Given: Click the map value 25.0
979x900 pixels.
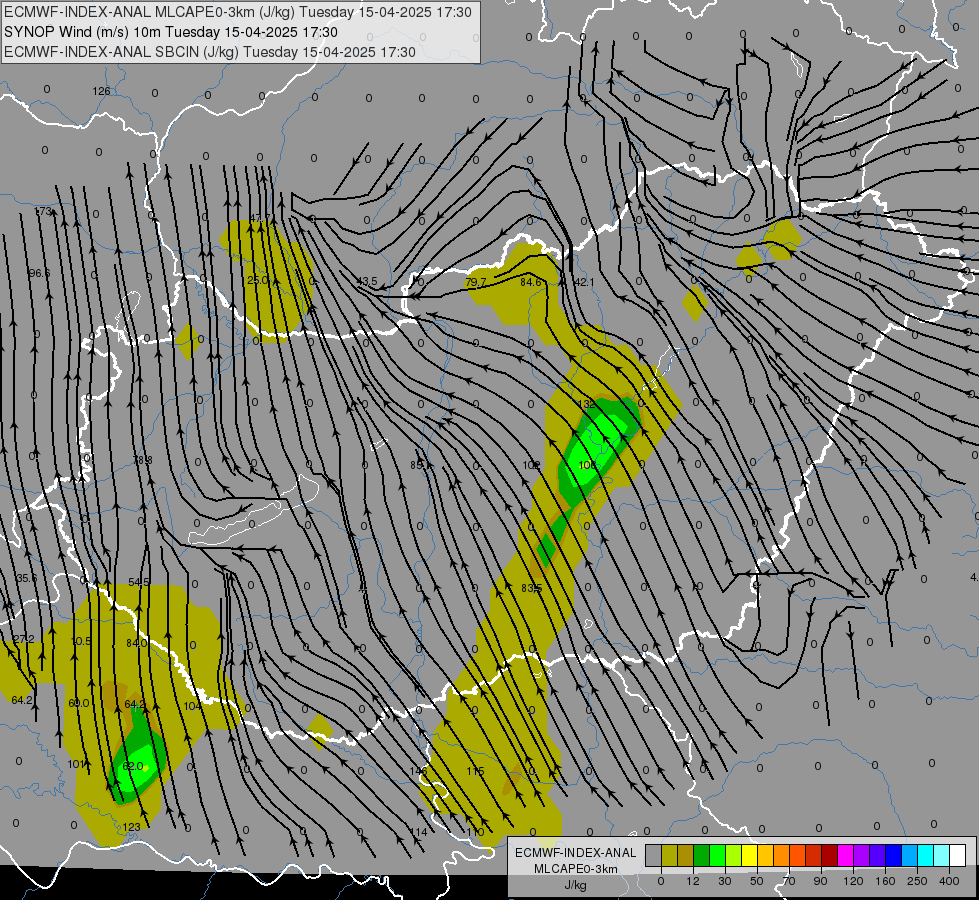Looking at the screenshot, I should pos(257,280).
